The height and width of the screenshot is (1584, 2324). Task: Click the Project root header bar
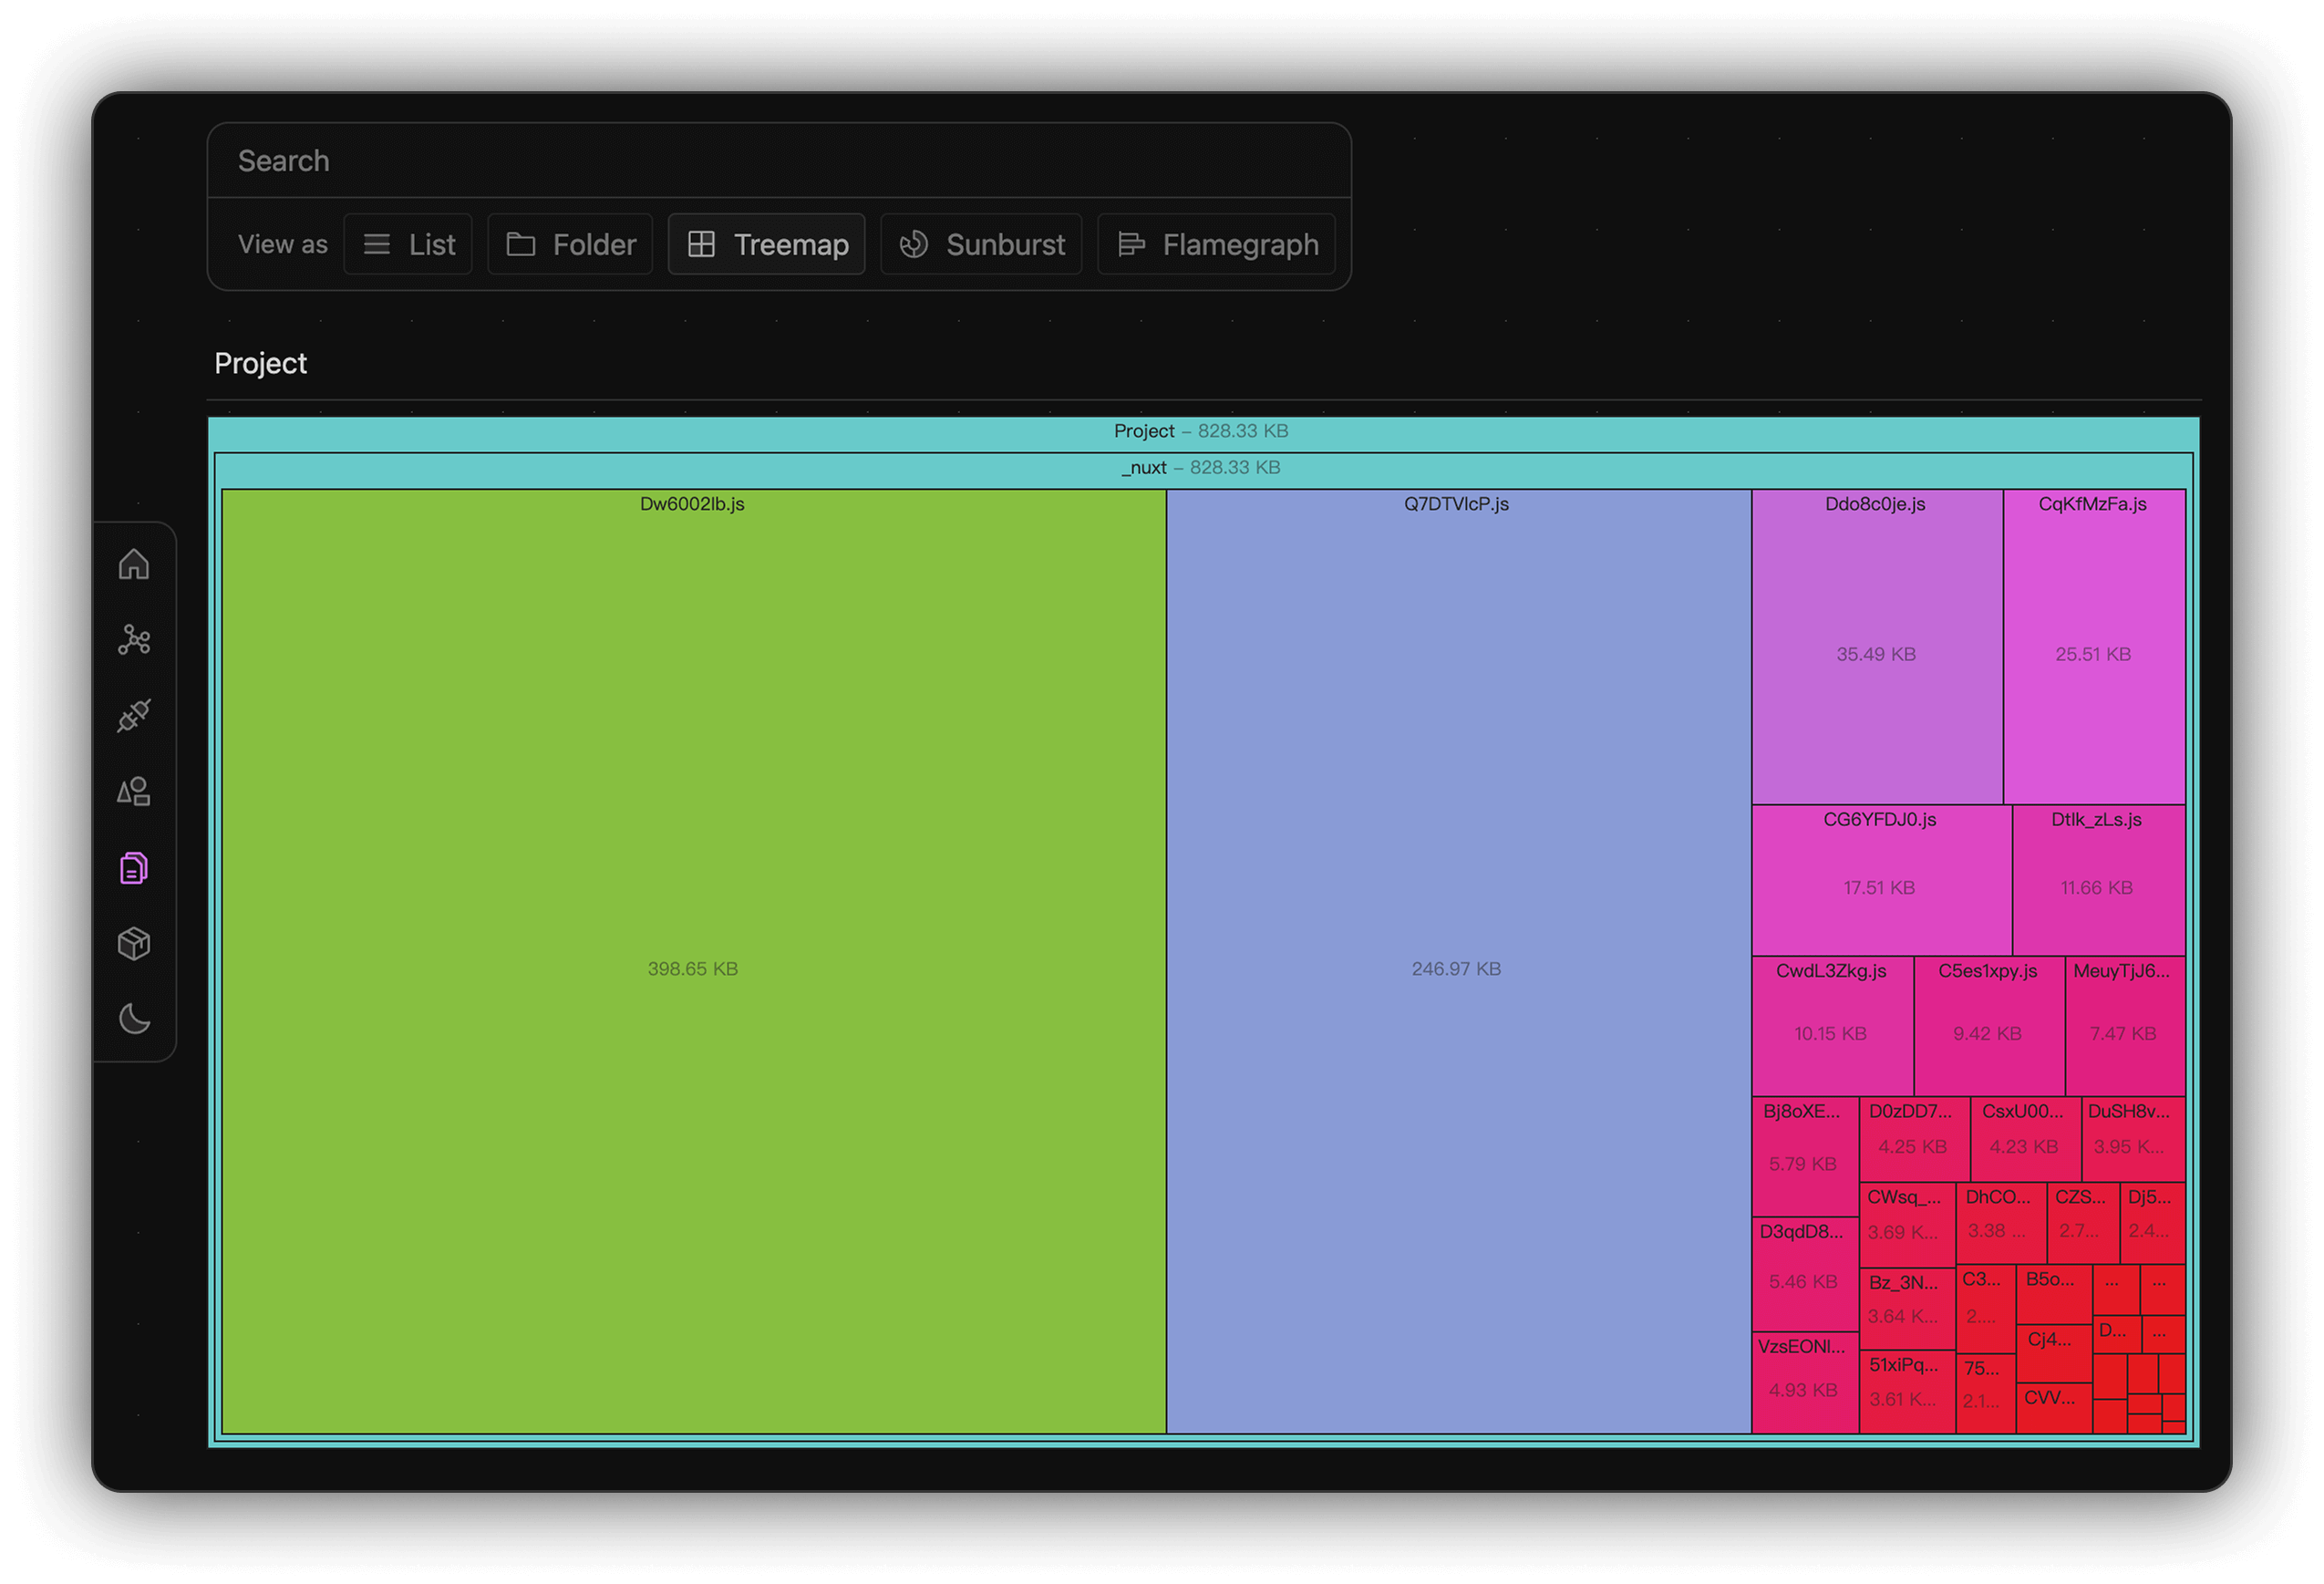(1200, 430)
